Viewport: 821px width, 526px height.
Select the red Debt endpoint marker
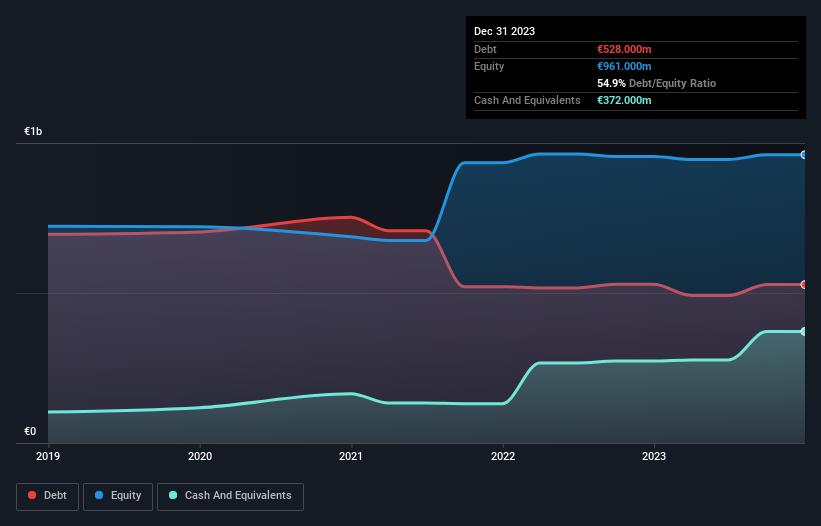pyautogui.click(x=804, y=285)
